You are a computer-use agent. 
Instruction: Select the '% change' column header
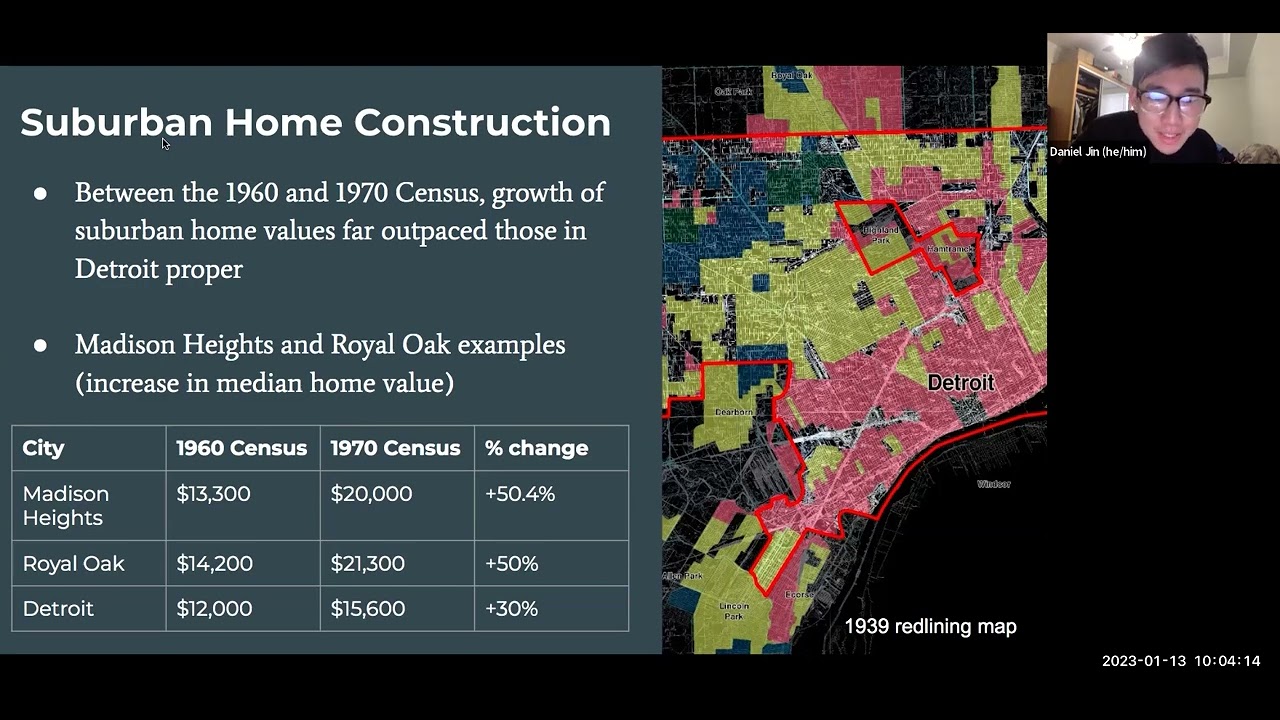[x=552, y=448]
